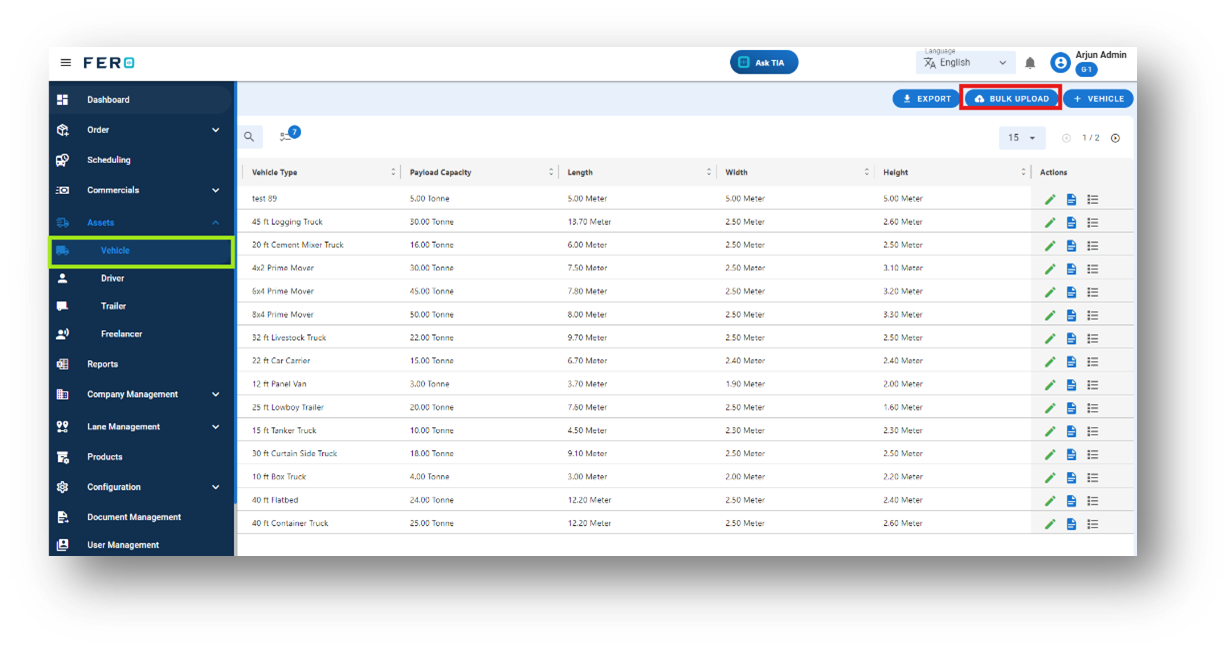Open the rows-per-page dropdown showing 15

pyautogui.click(x=1022, y=138)
